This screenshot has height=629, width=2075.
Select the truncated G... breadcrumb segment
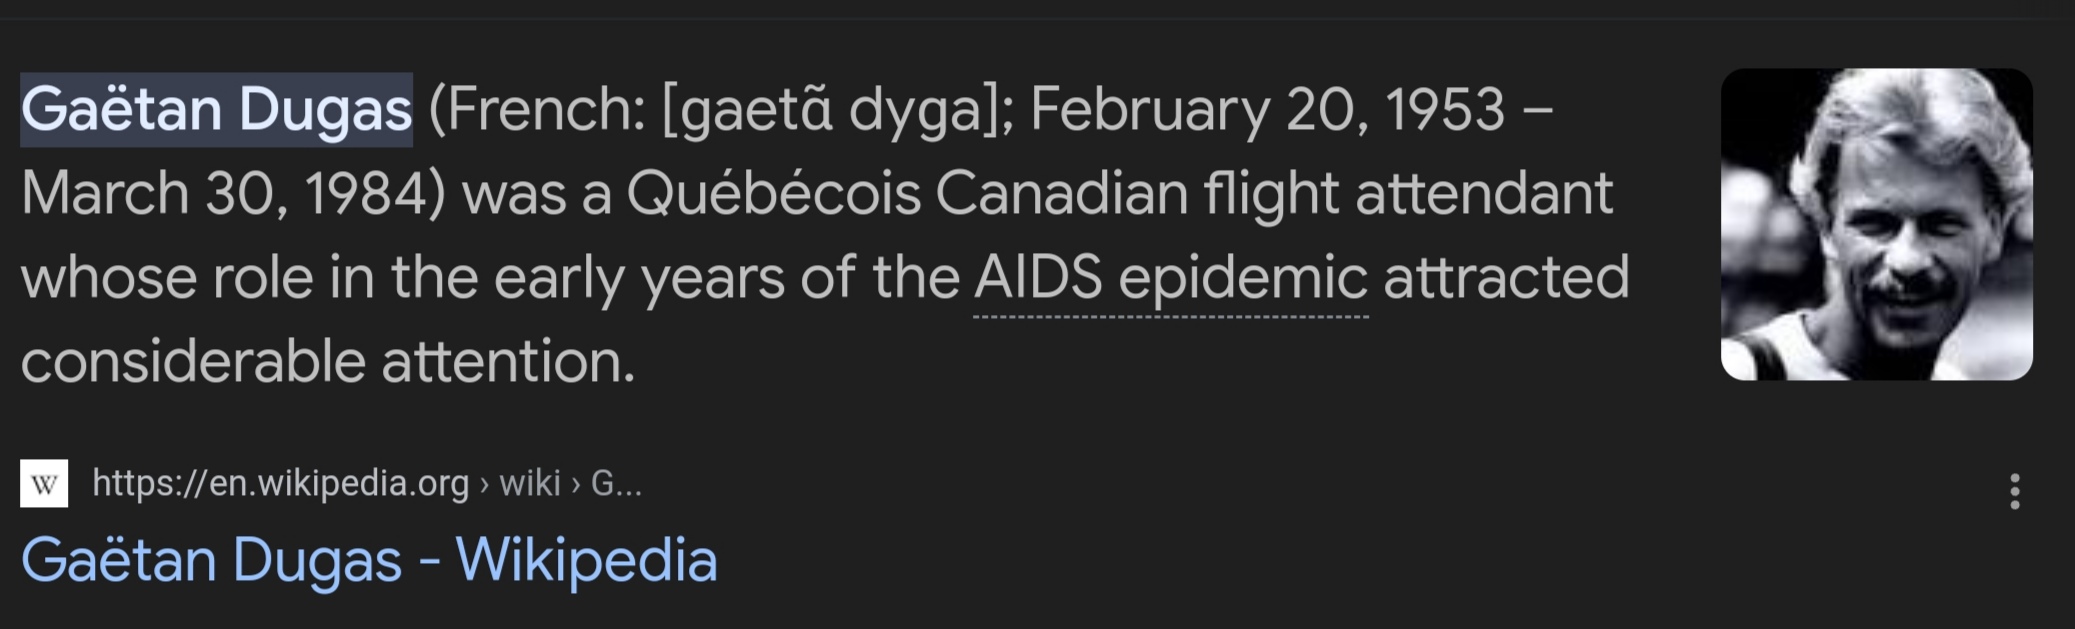[616, 484]
